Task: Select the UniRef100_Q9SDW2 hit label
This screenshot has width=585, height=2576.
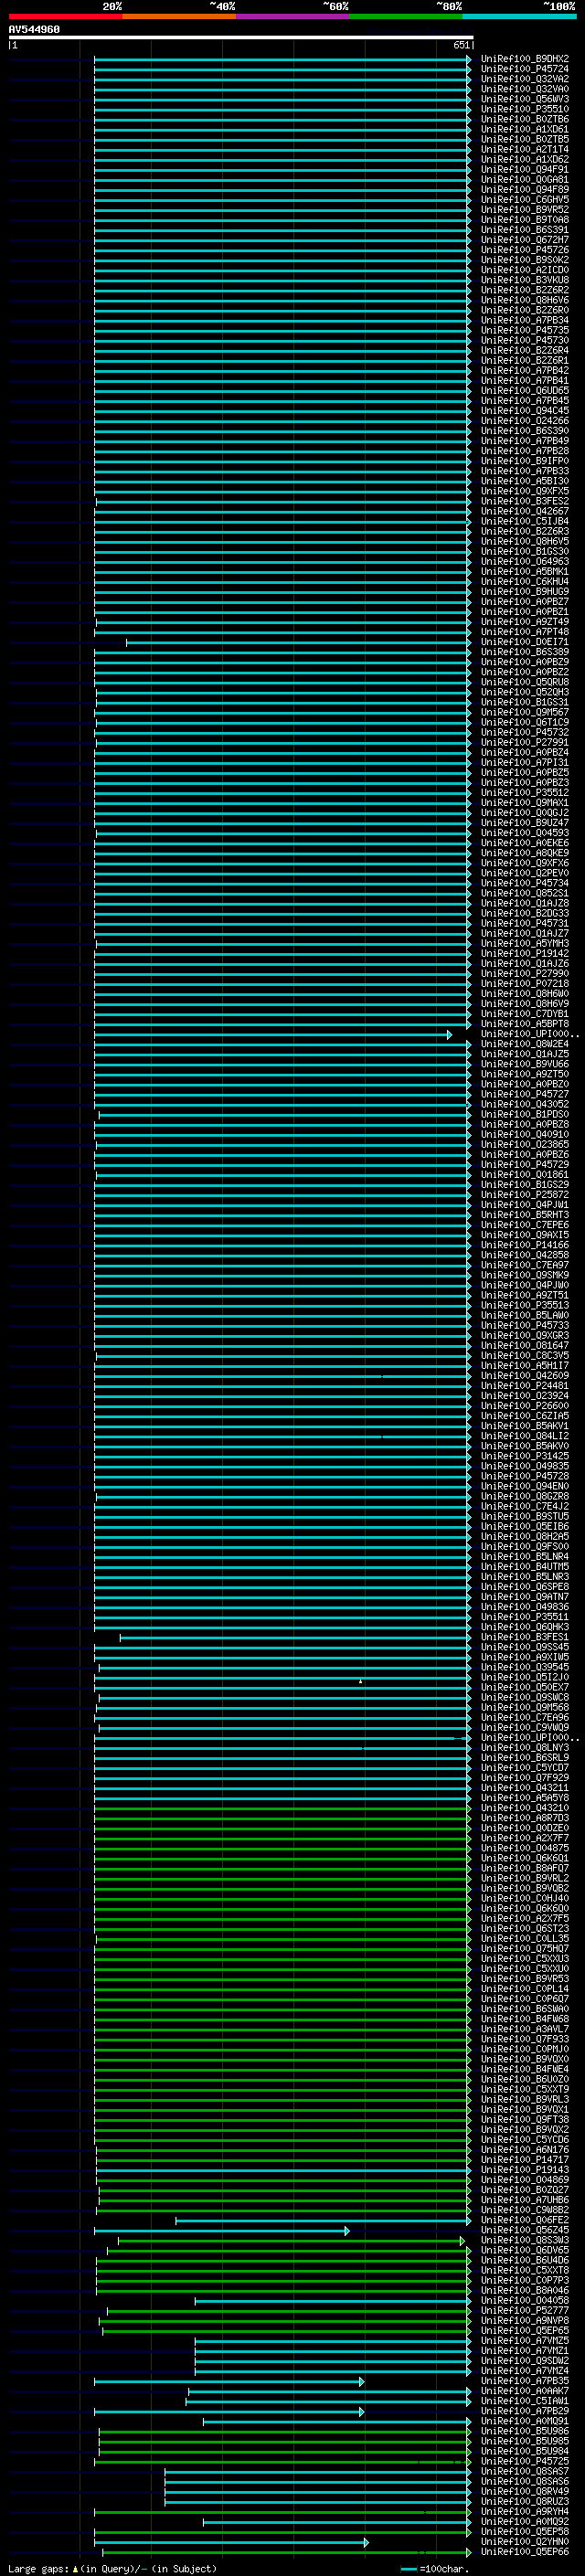Action: click(524, 2361)
